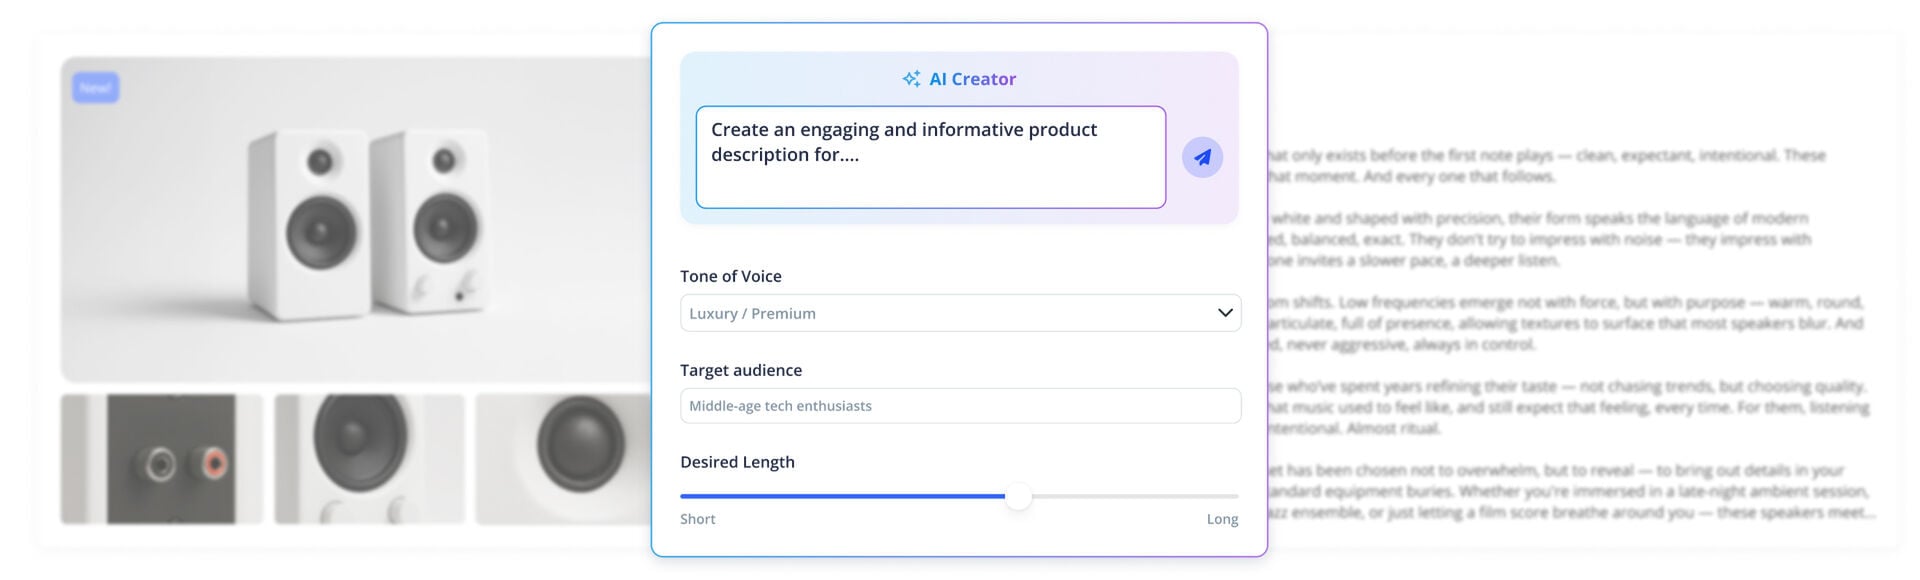
Task: Select the RCA connectors thumbnail
Action: pos(160,458)
